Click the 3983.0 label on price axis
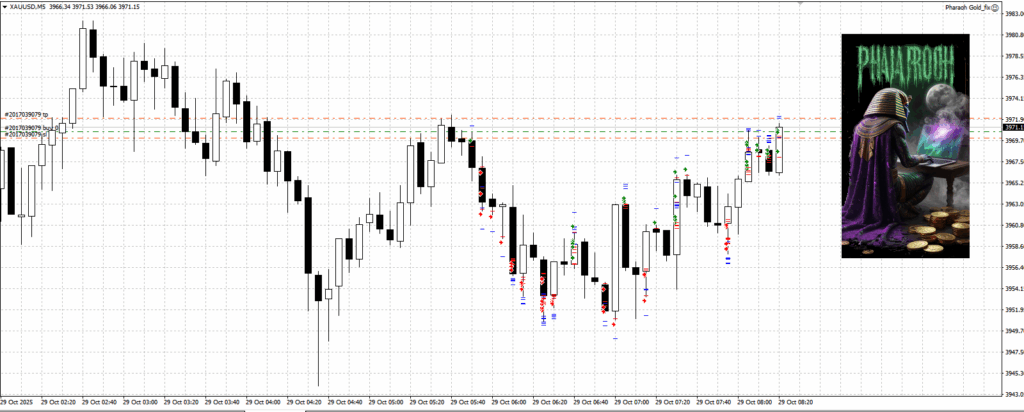The image size is (1024, 412). point(1010,14)
